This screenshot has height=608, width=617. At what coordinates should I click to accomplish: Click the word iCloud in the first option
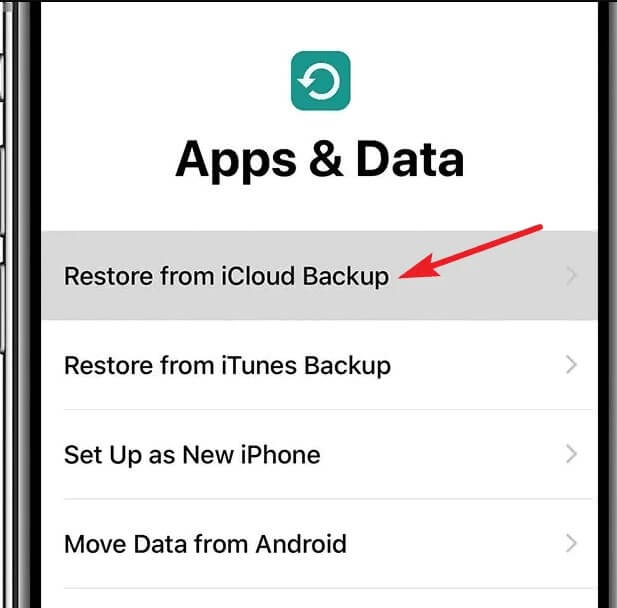(x=258, y=275)
